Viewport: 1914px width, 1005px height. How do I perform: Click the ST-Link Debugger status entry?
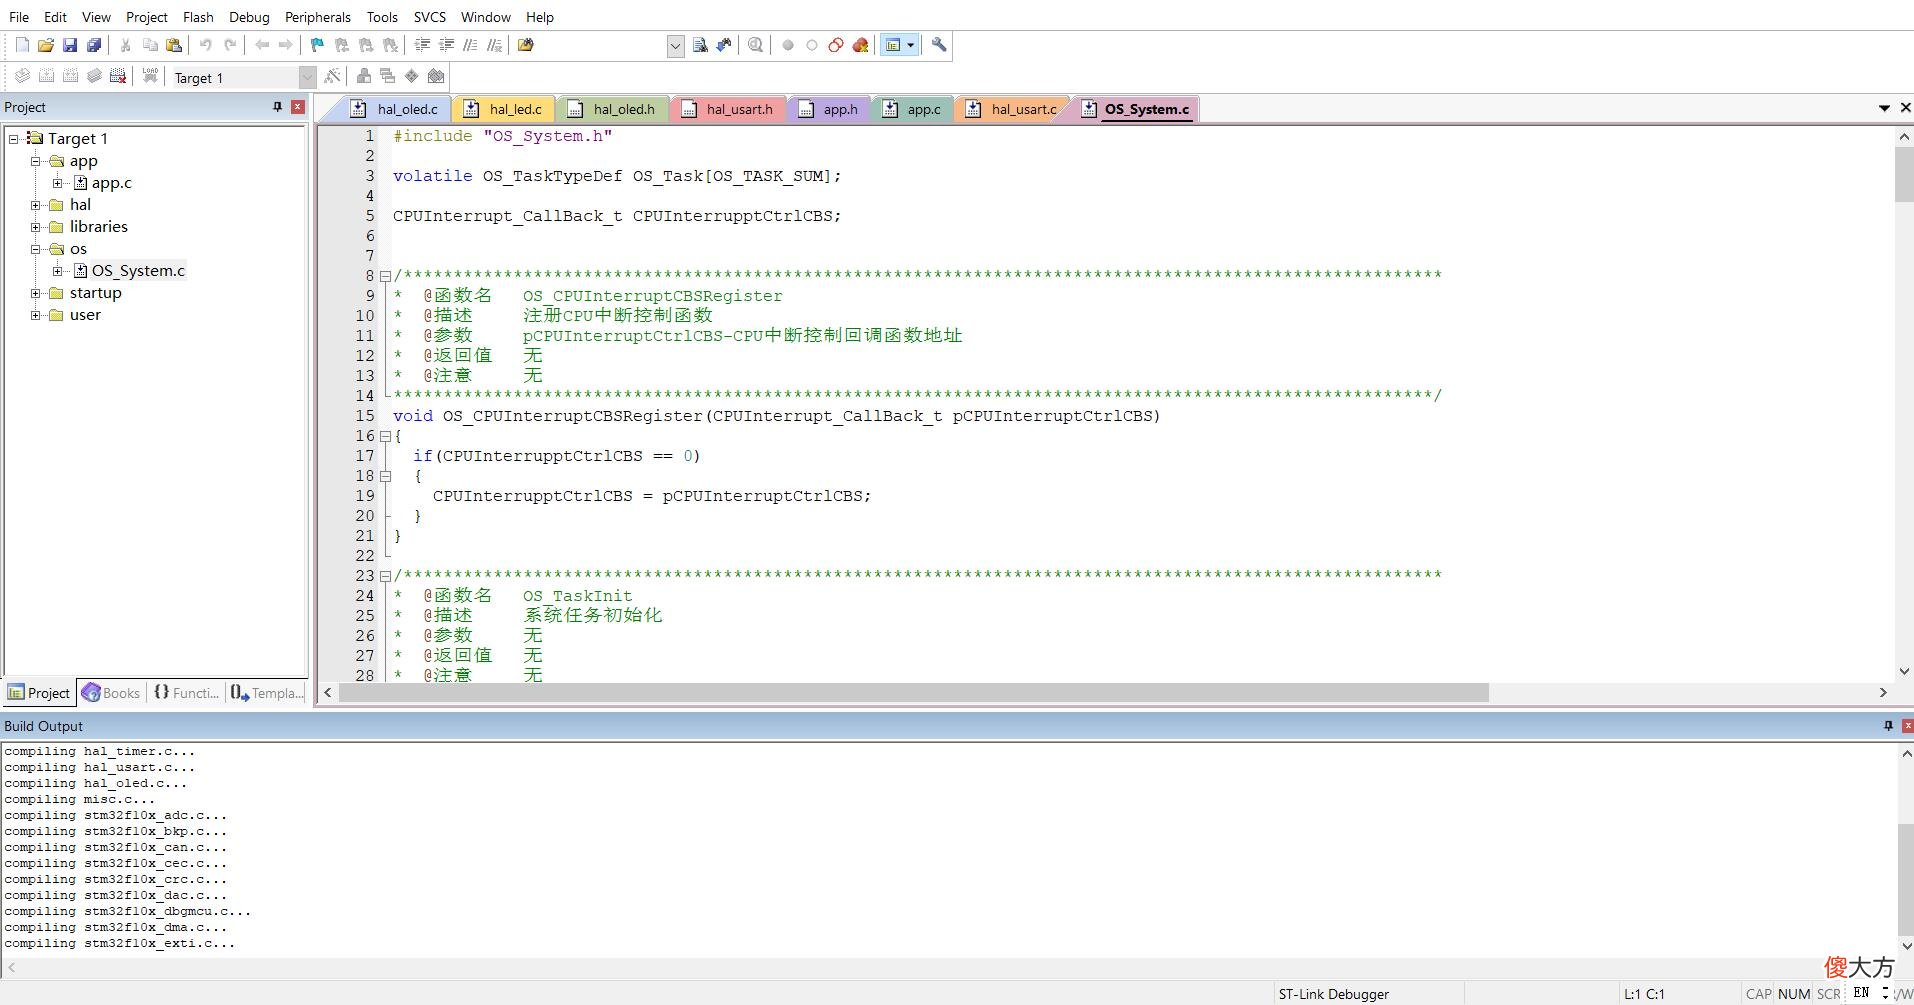(1333, 994)
